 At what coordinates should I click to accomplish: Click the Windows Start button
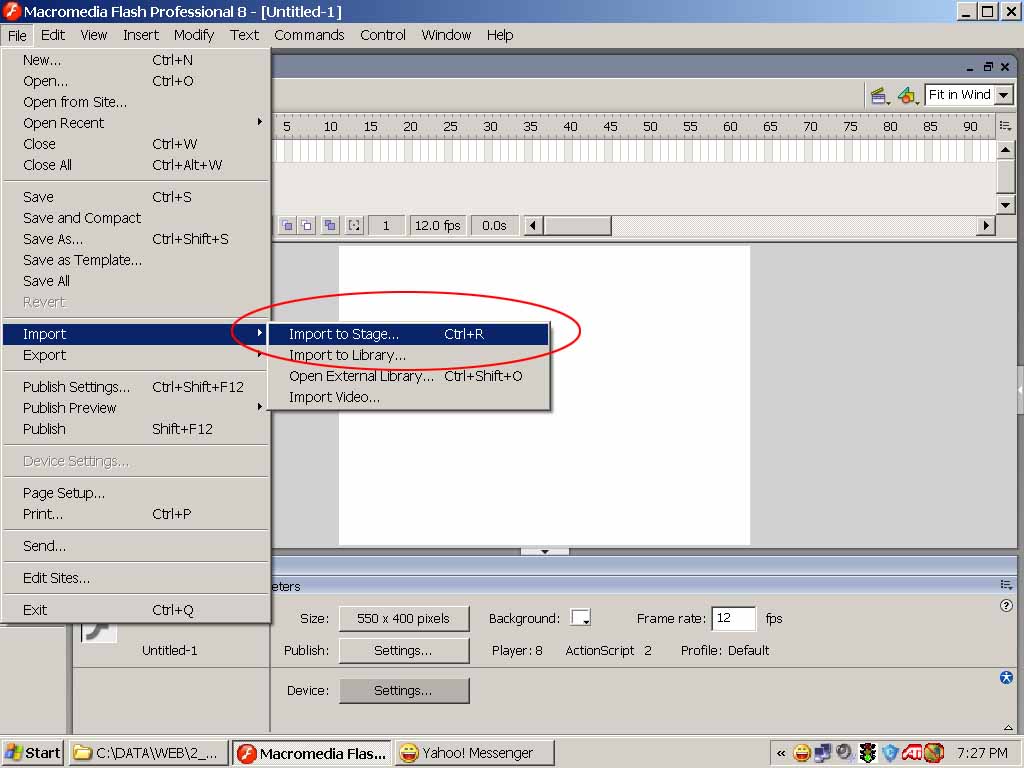click(33, 753)
